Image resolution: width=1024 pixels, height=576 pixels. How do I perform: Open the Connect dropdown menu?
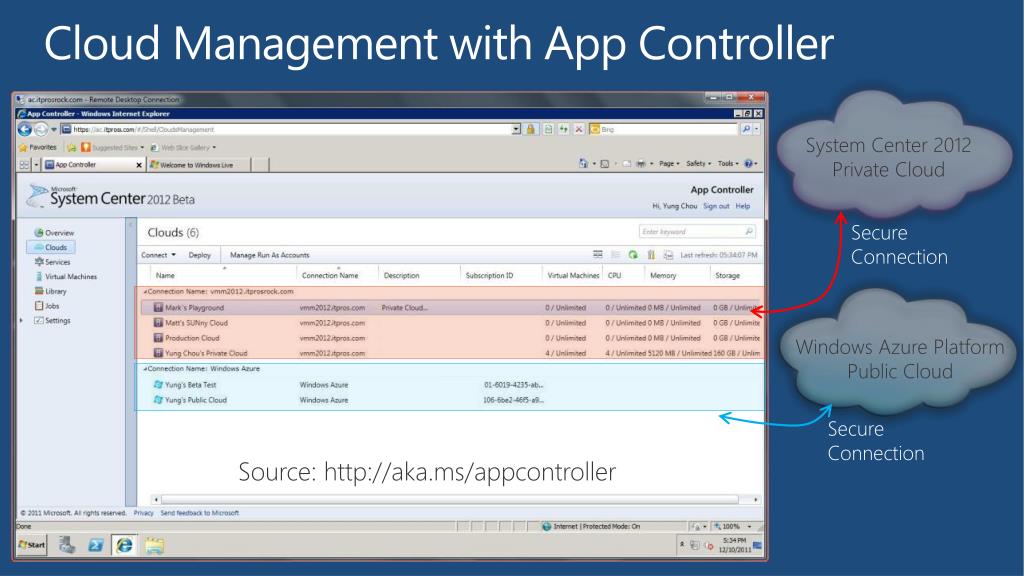coord(158,255)
